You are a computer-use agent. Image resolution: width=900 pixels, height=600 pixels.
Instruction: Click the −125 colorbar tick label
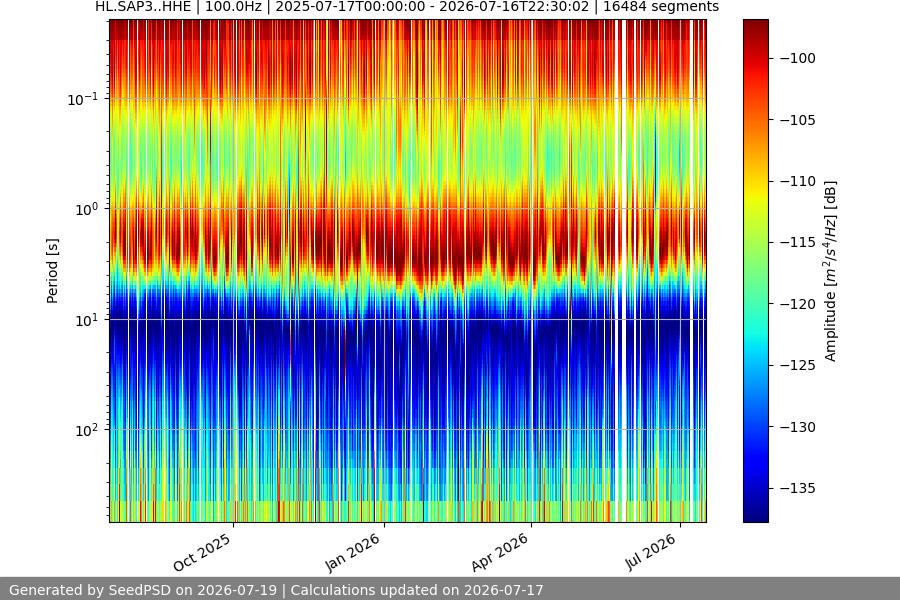click(x=798, y=365)
